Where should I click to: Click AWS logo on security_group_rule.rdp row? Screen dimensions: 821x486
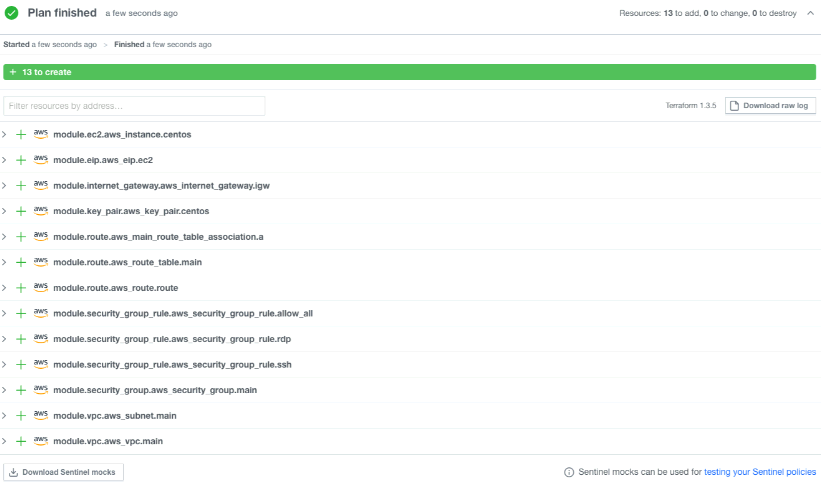[41, 339]
